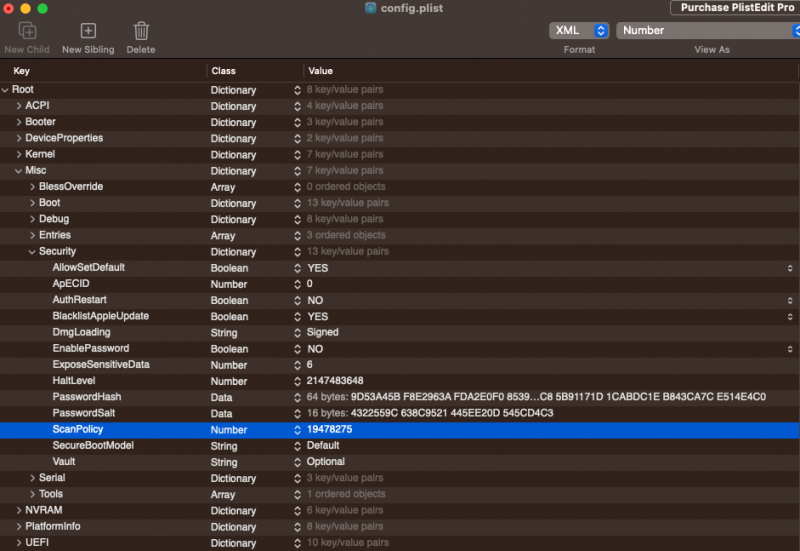Click the config.plist document icon in title
Viewport: 800px width, 551px height.
tap(371, 8)
